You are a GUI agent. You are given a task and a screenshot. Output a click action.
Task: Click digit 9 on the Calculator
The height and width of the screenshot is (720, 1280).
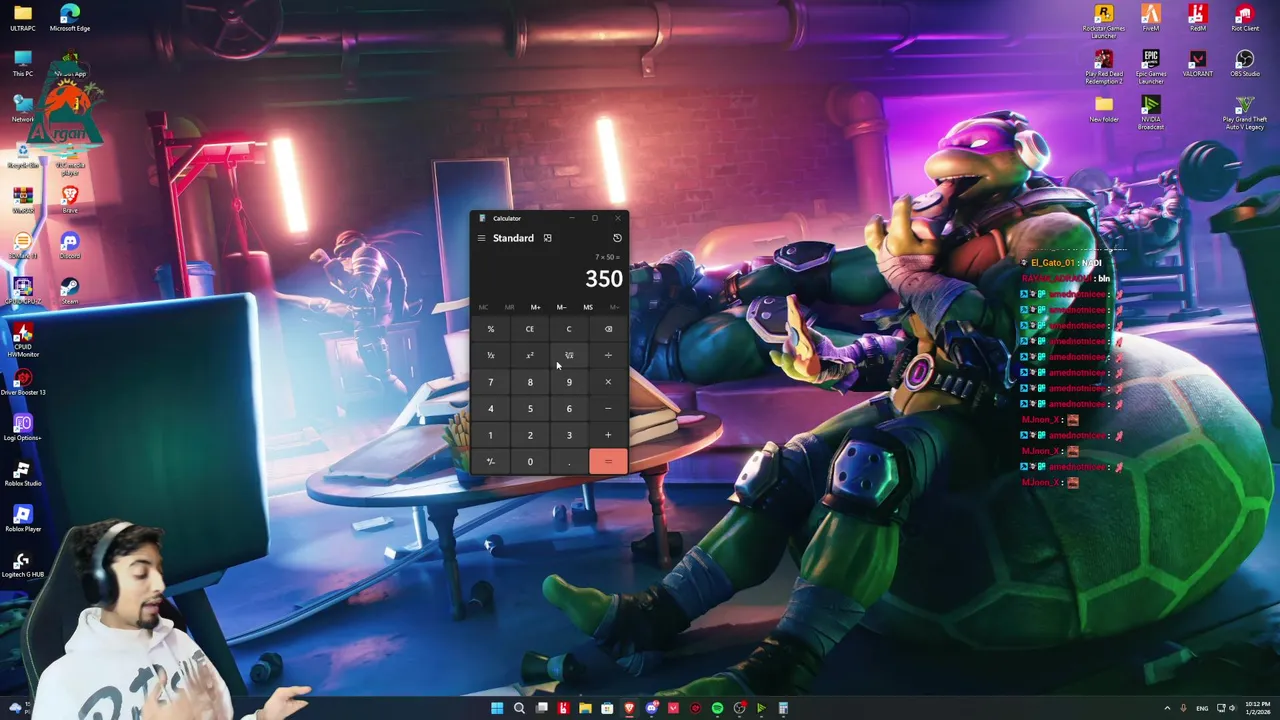pyautogui.click(x=569, y=382)
